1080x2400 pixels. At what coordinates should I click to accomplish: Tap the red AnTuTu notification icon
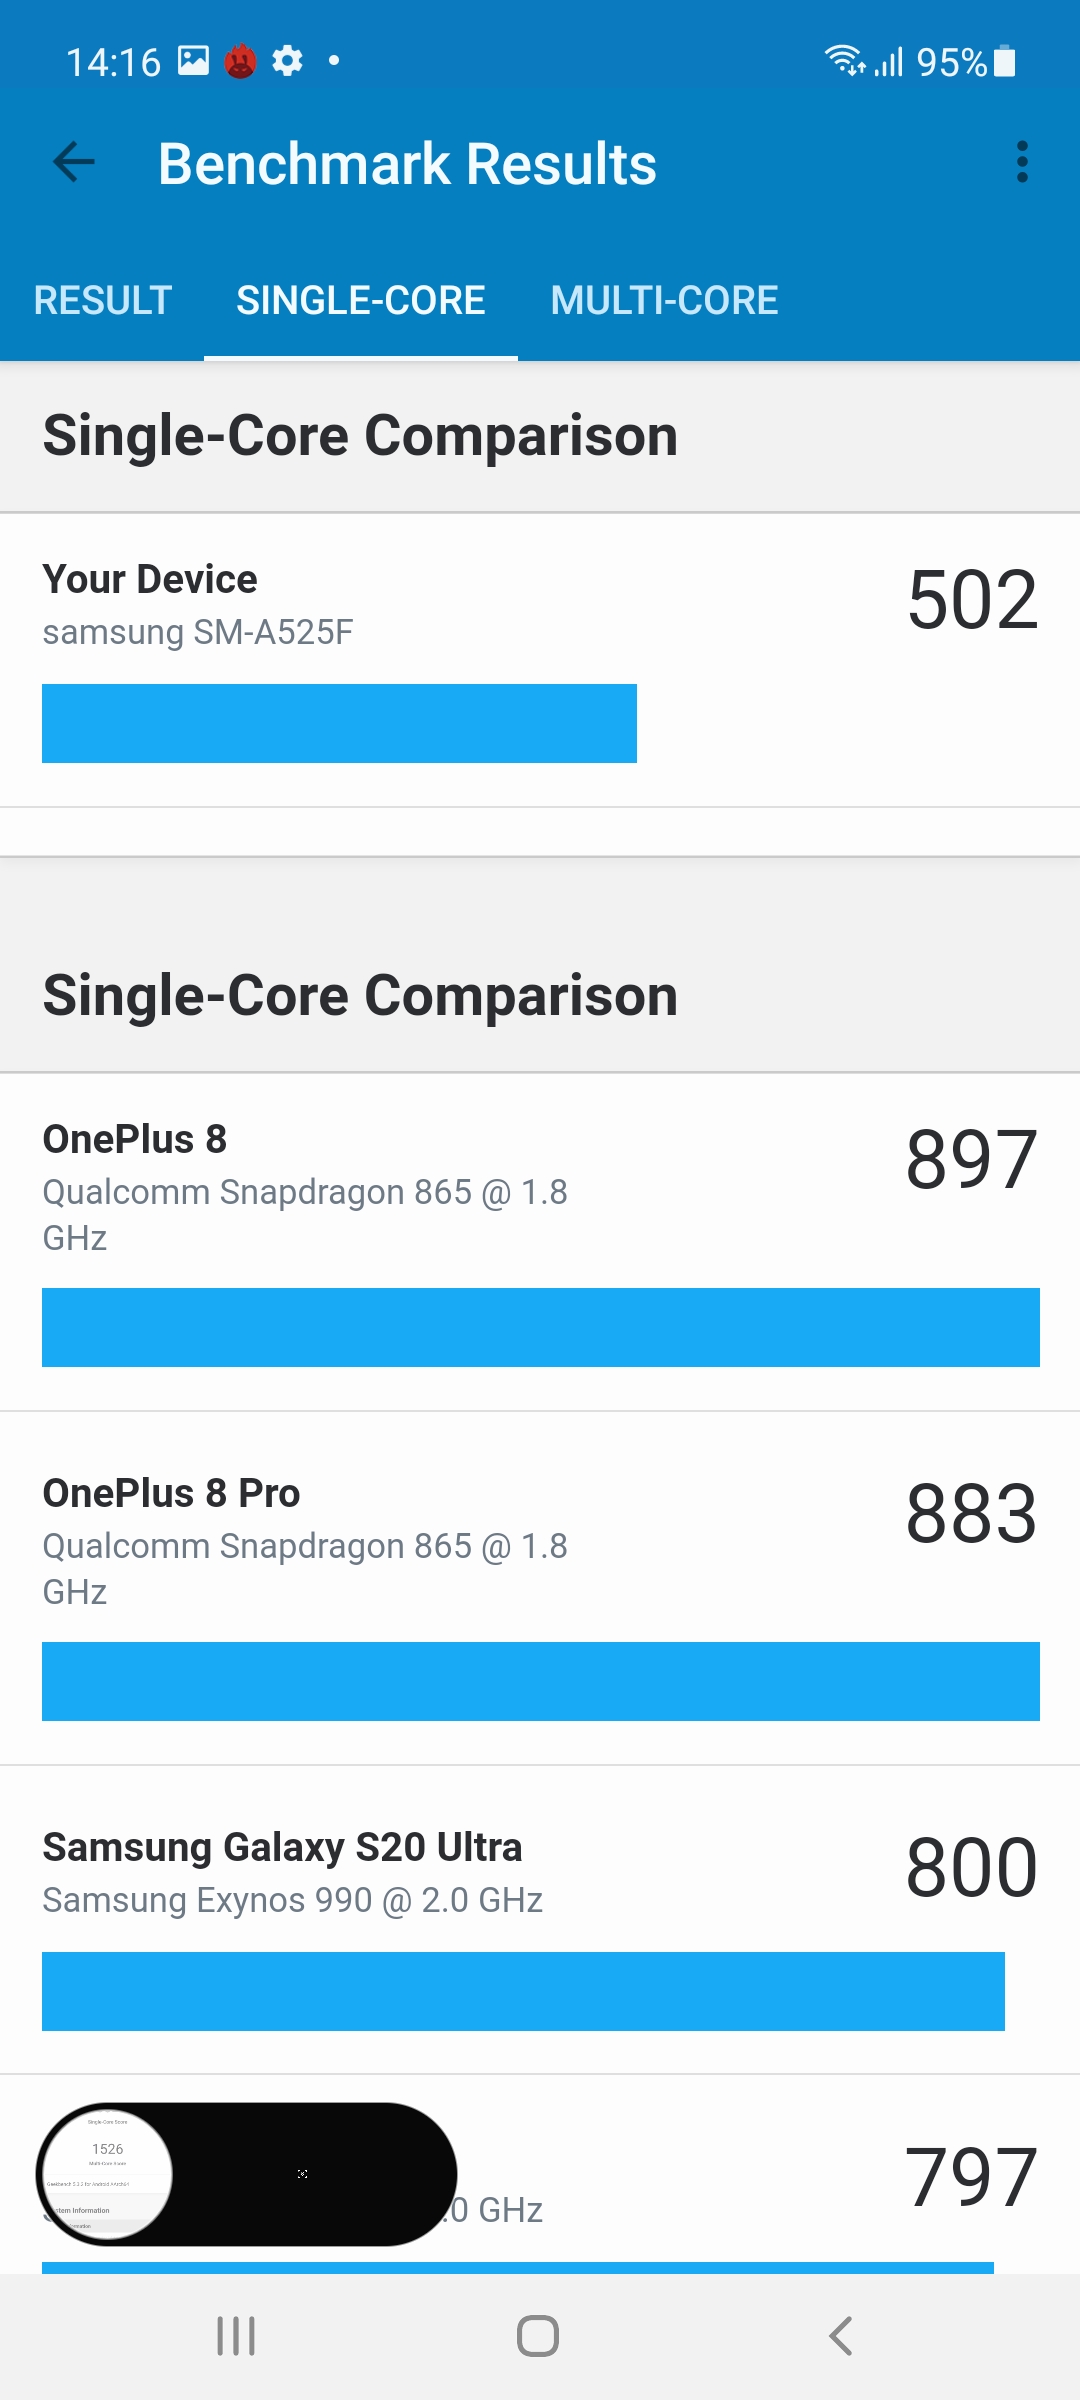click(x=240, y=62)
